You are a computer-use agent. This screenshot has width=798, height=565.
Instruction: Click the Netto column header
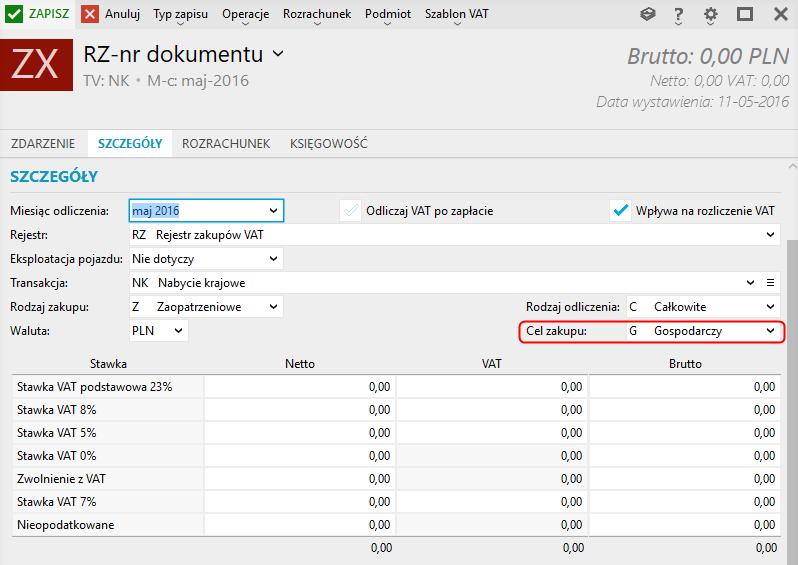pyautogui.click(x=300, y=363)
